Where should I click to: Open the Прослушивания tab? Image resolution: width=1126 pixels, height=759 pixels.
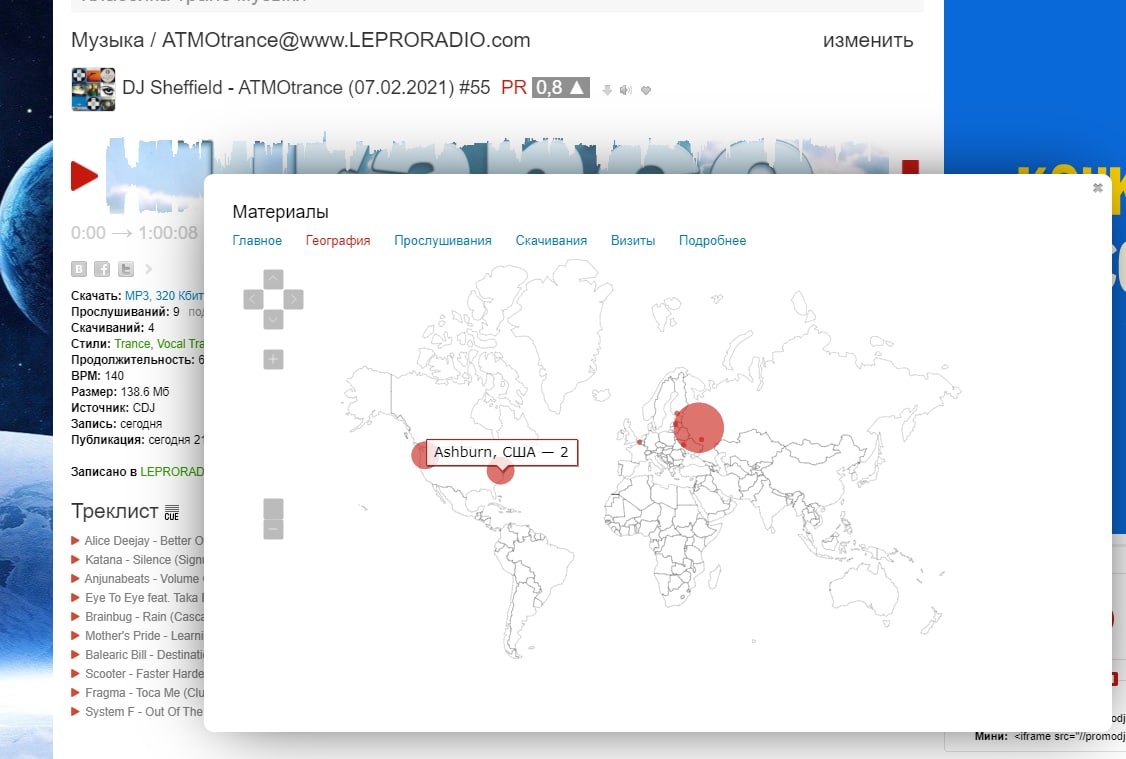[442, 241]
